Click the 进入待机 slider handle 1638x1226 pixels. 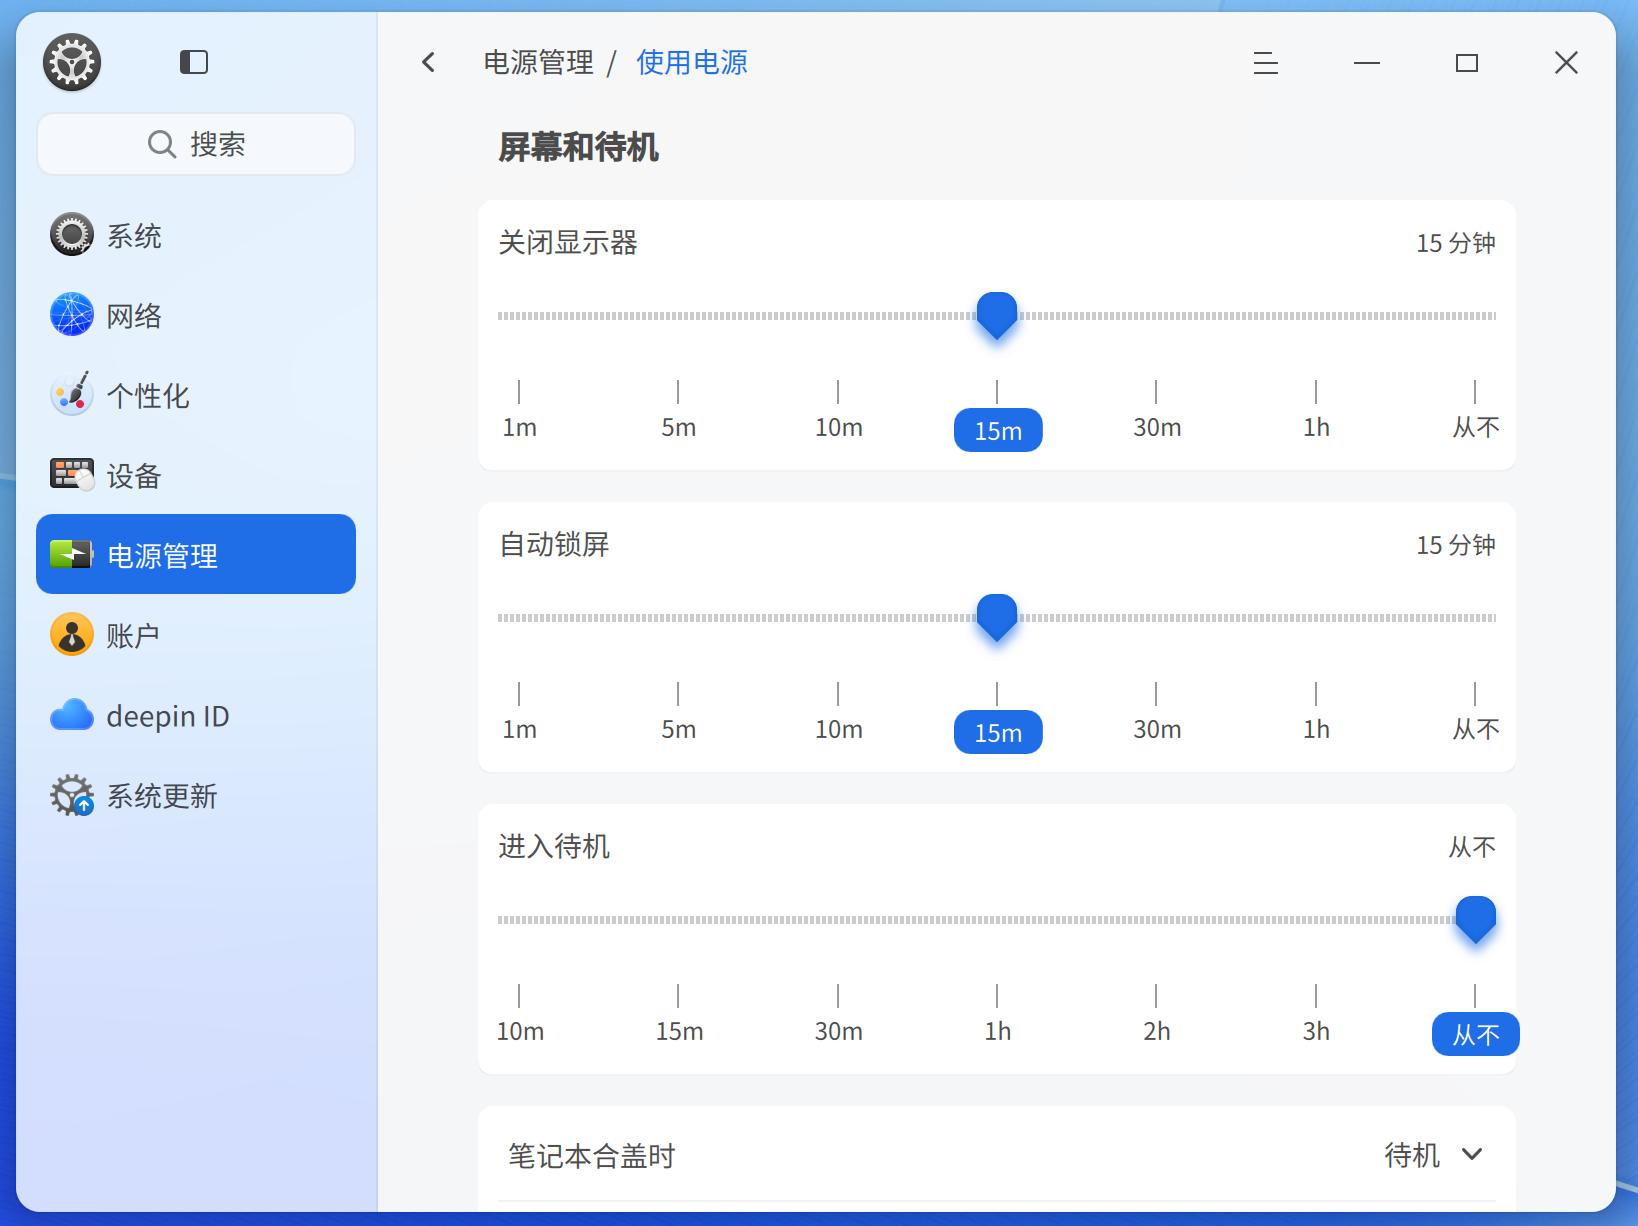coord(1475,920)
